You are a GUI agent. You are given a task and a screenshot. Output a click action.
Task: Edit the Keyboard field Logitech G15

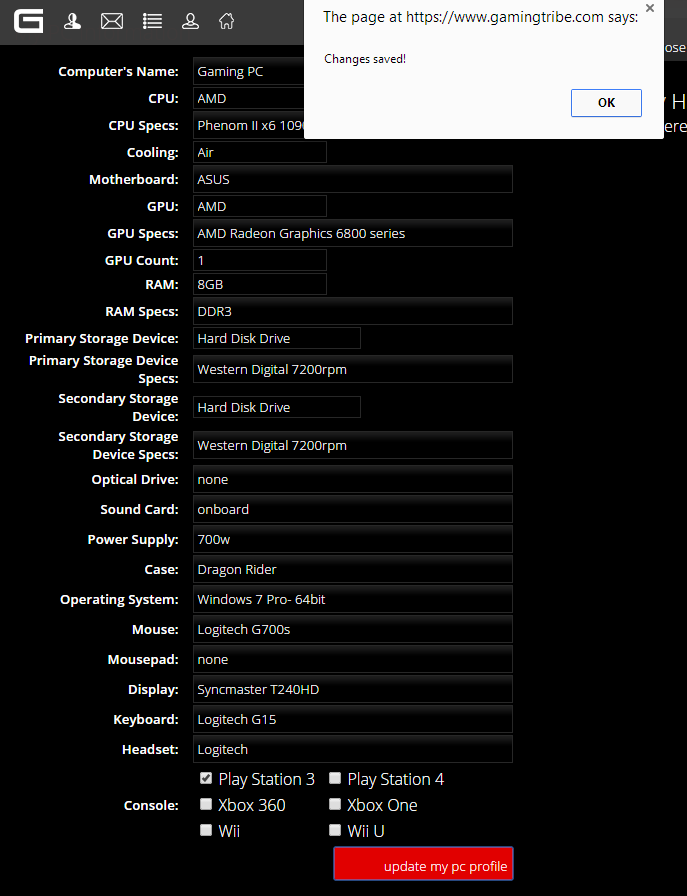(353, 719)
